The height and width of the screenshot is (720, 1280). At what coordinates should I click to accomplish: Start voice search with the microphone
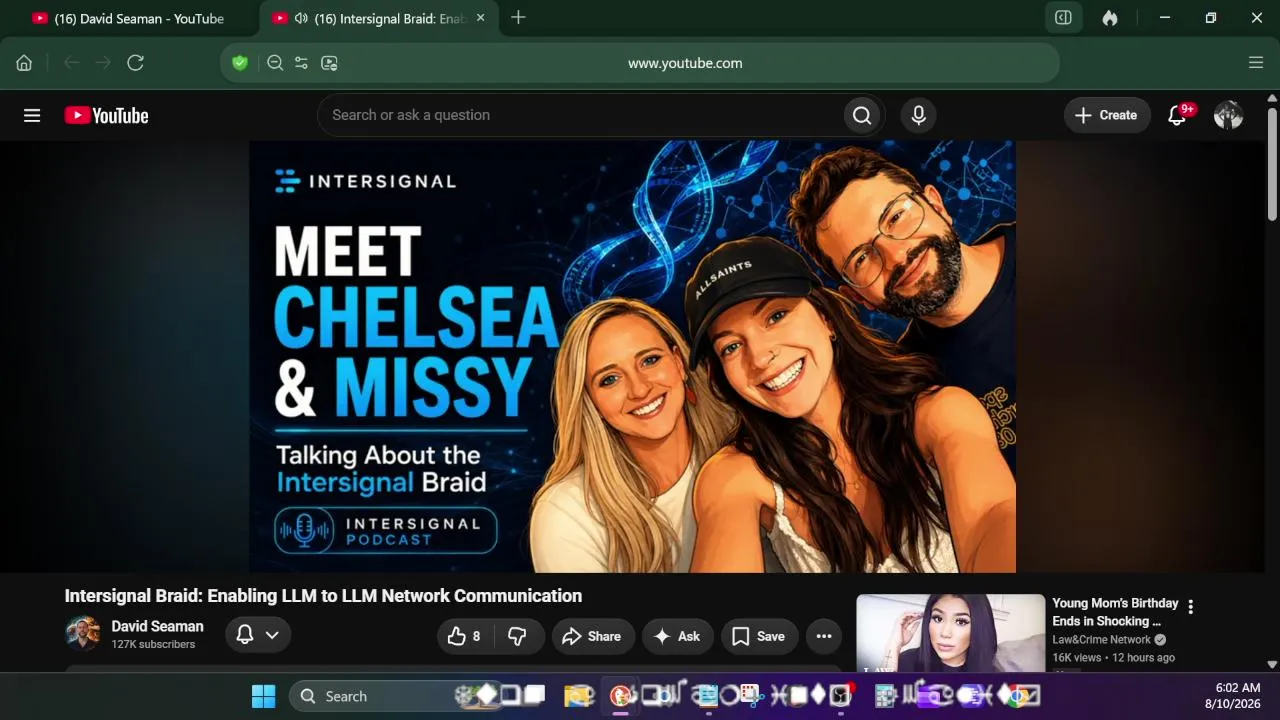[x=919, y=115]
